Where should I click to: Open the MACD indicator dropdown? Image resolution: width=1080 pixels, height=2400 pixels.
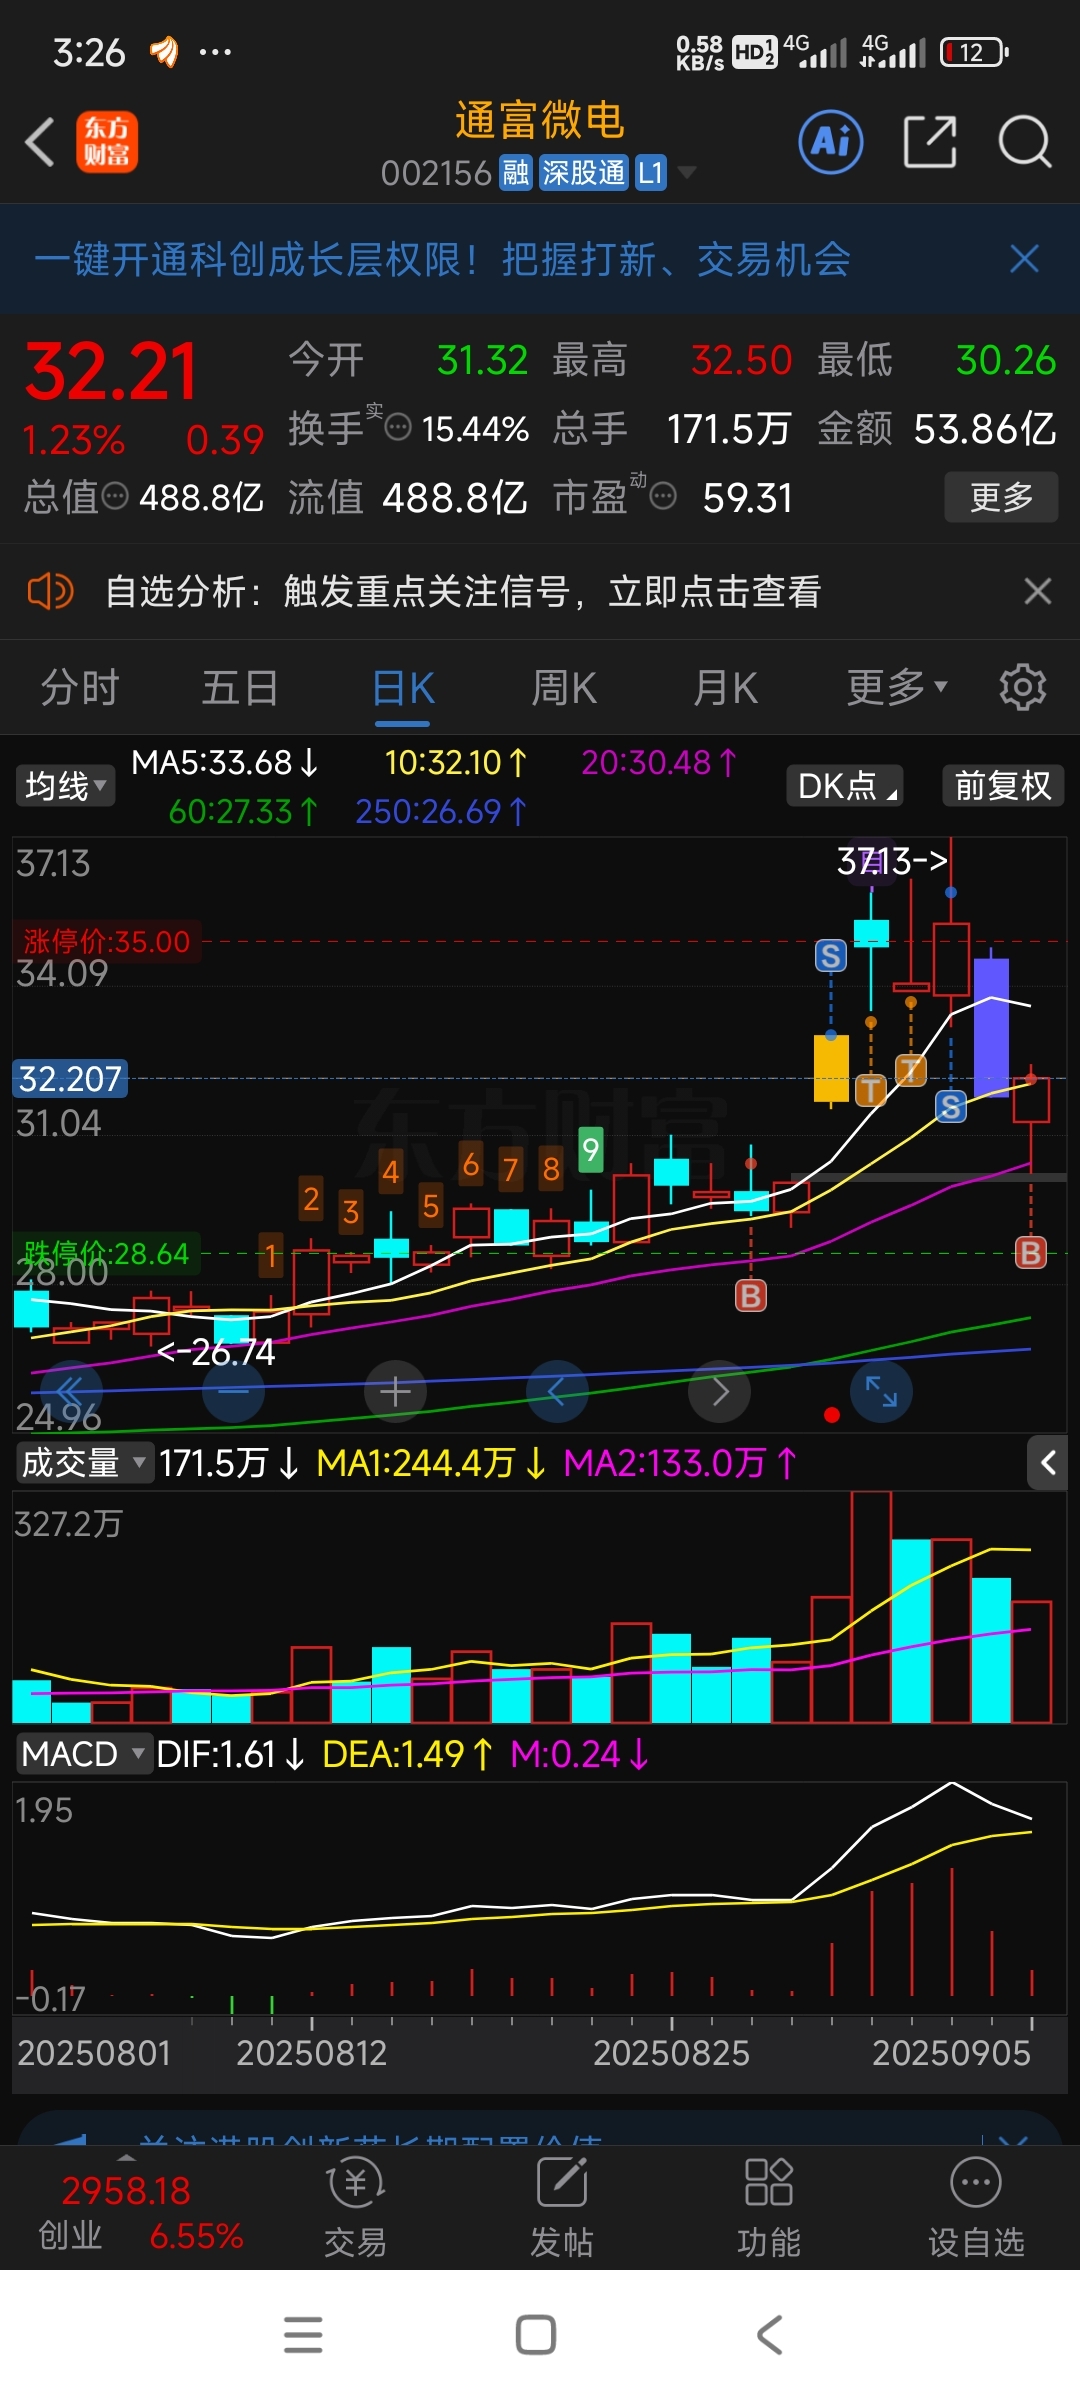point(84,1754)
